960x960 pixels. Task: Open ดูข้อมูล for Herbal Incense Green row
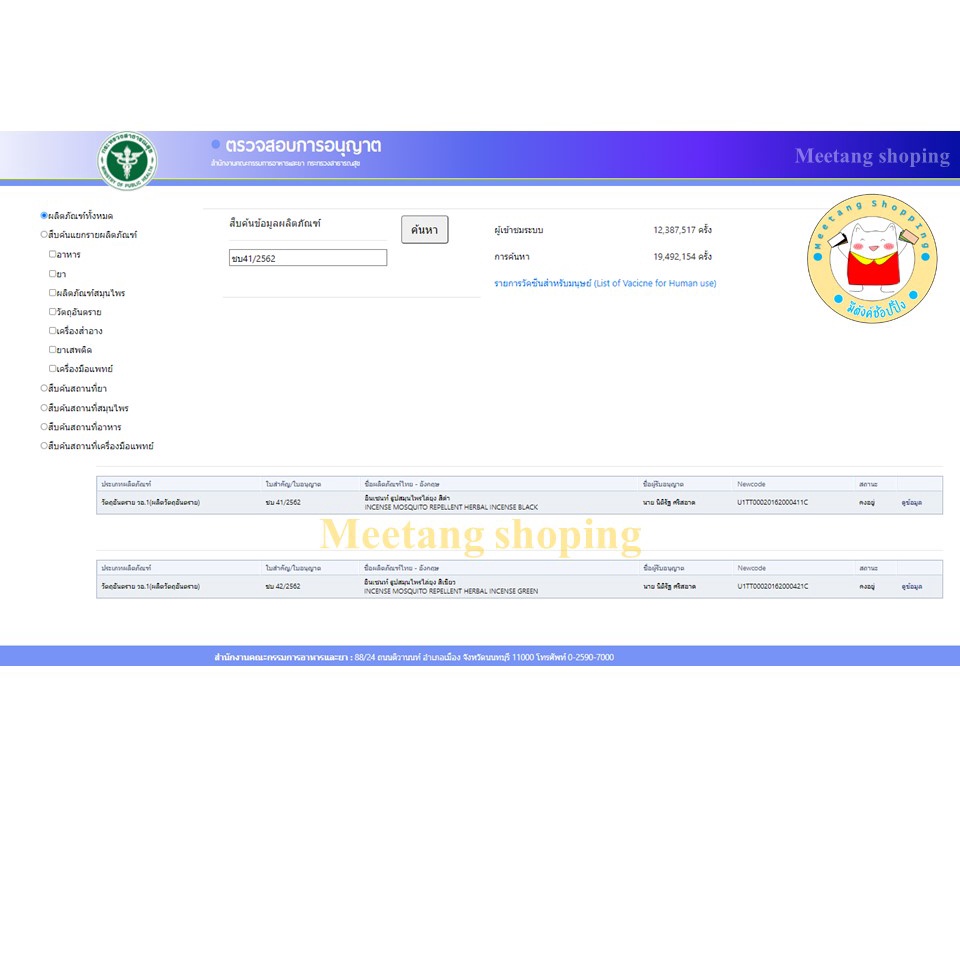(911, 586)
